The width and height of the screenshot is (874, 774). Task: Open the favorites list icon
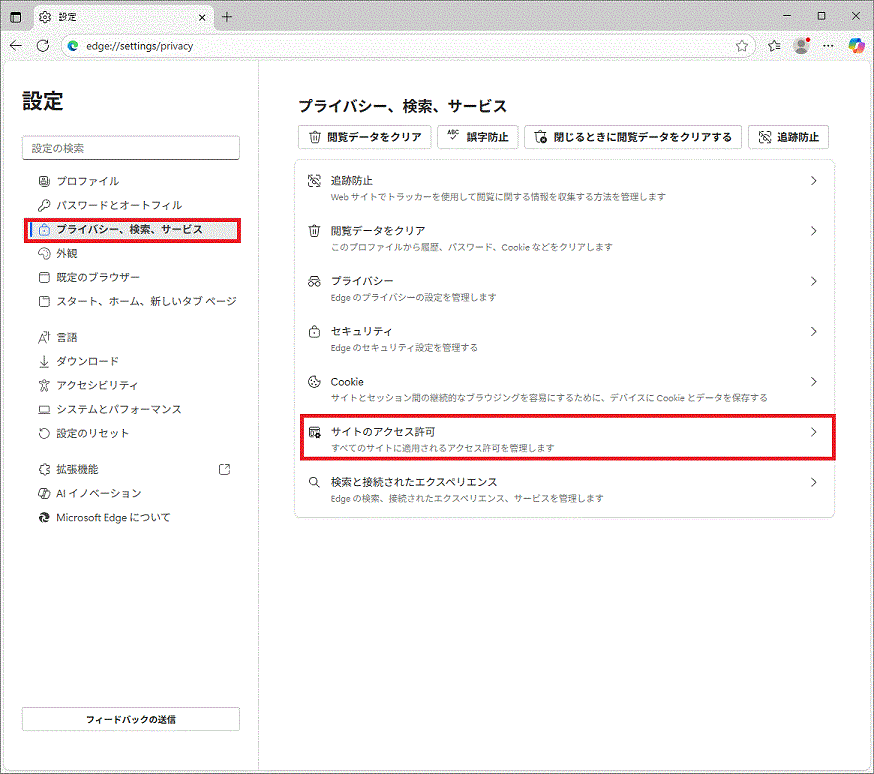[x=774, y=46]
